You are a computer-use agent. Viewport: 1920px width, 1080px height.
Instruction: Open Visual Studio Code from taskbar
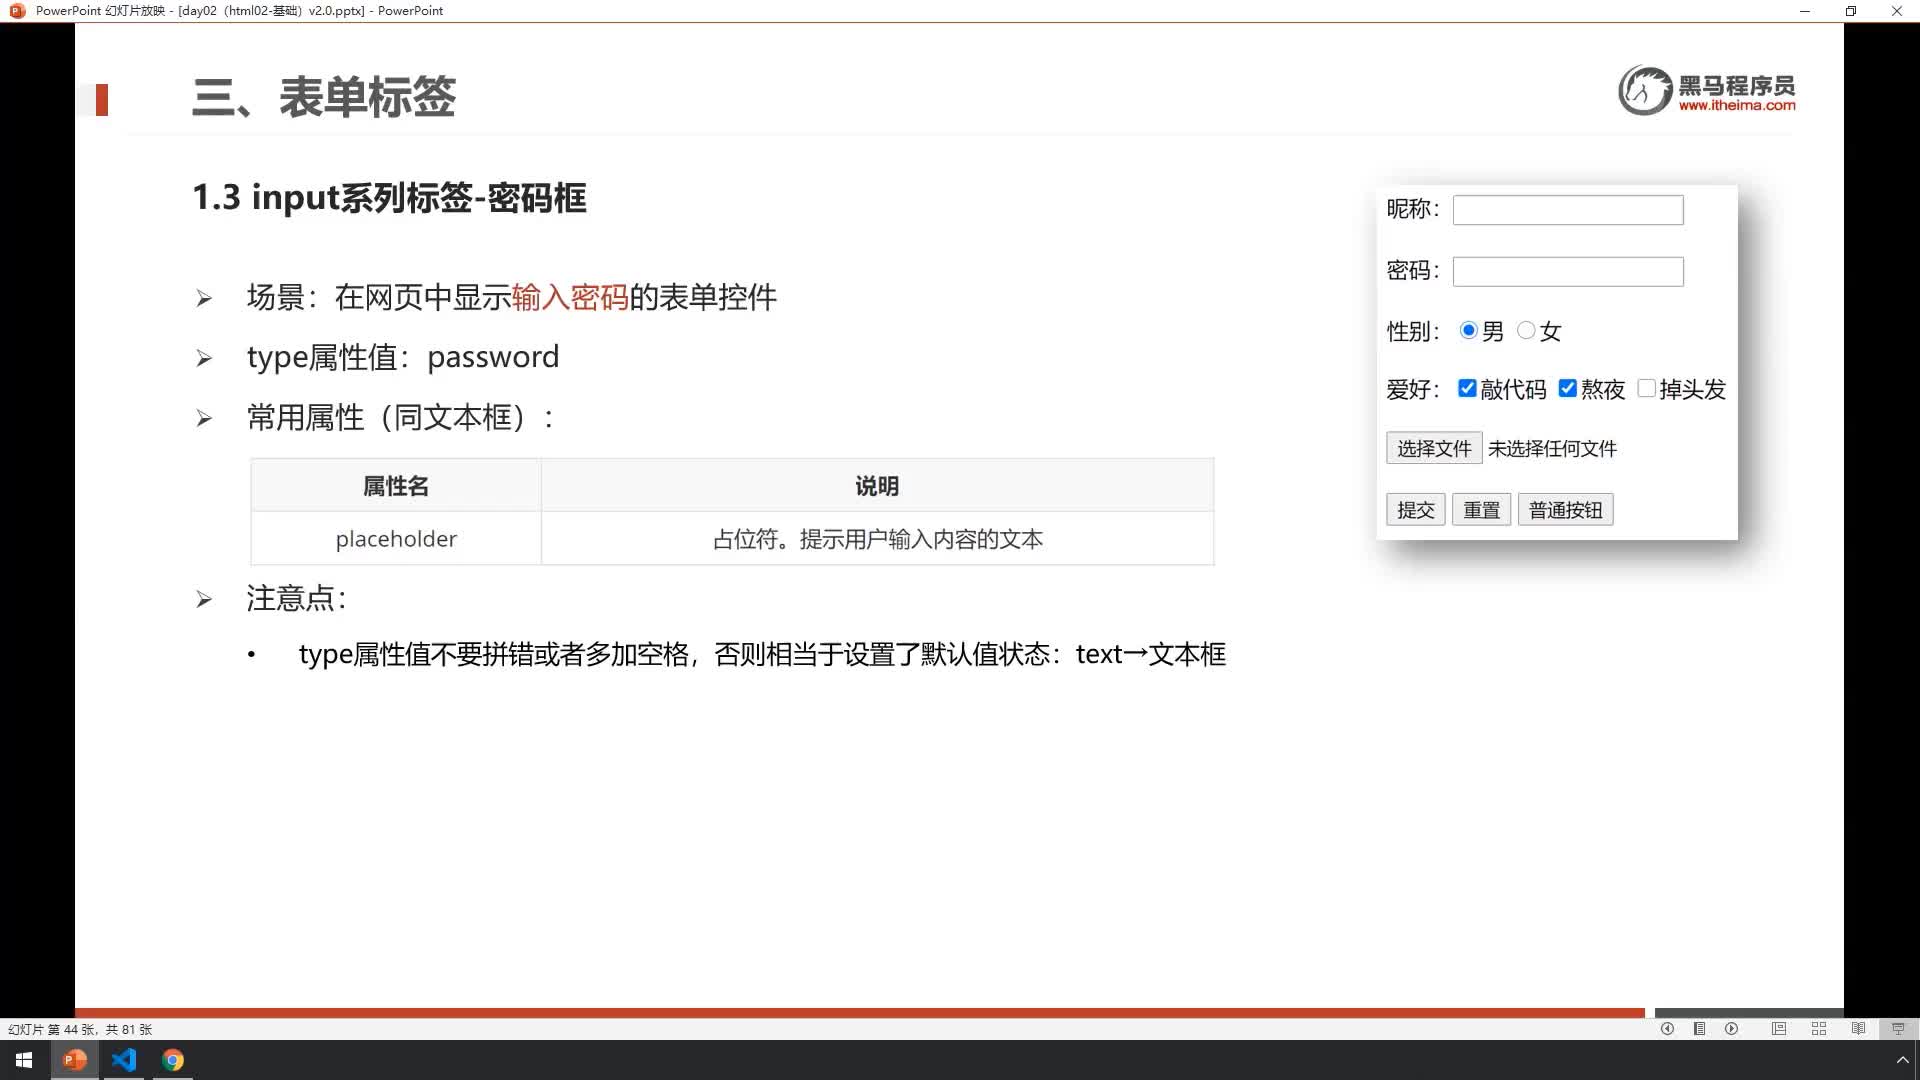tap(124, 1060)
